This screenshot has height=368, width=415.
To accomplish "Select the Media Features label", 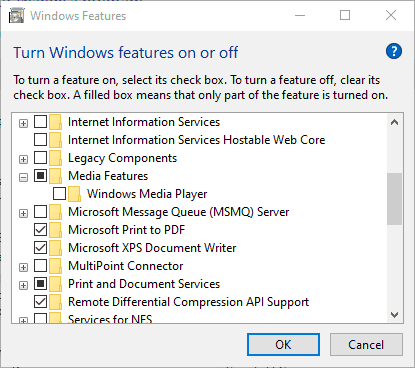I will pos(108,176).
